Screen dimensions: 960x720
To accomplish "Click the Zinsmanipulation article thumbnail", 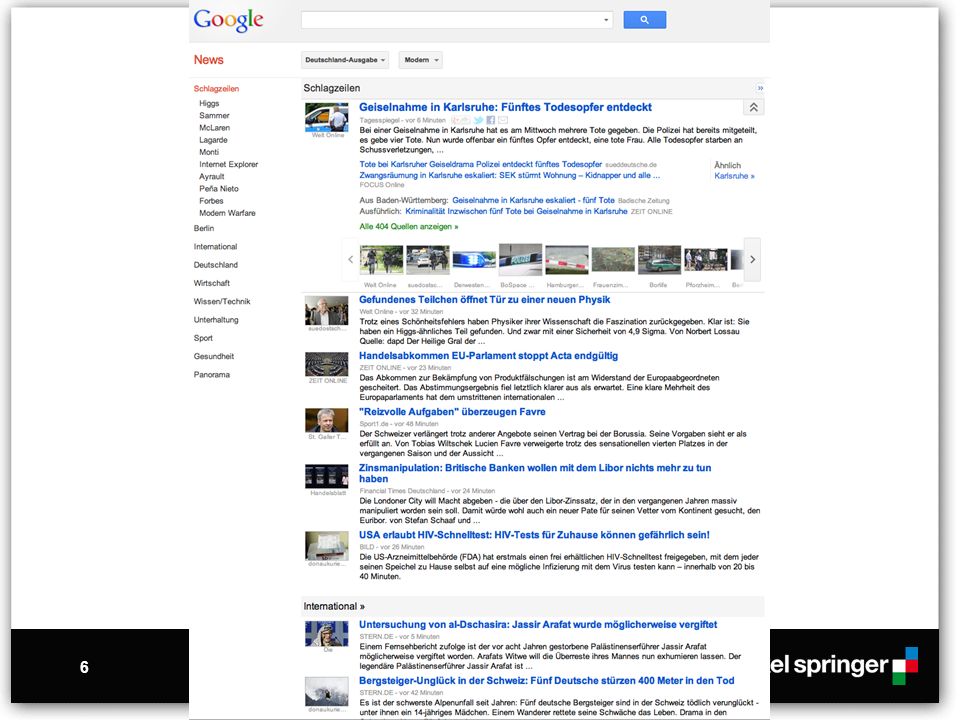I will click(x=326, y=477).
